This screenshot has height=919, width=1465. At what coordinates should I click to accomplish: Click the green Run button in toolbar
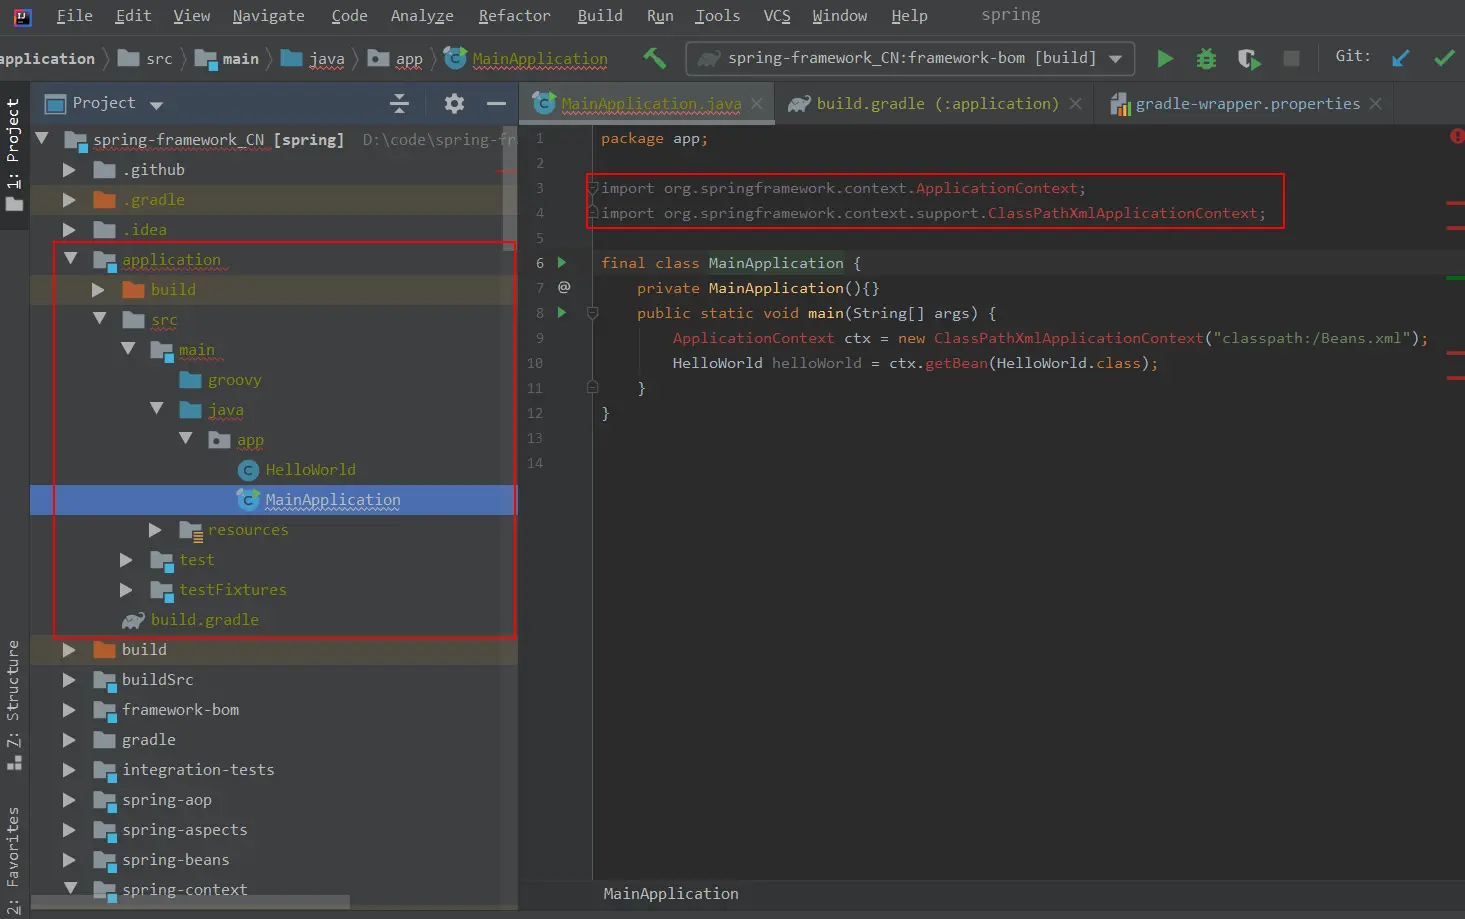[x=1165, y=59]
